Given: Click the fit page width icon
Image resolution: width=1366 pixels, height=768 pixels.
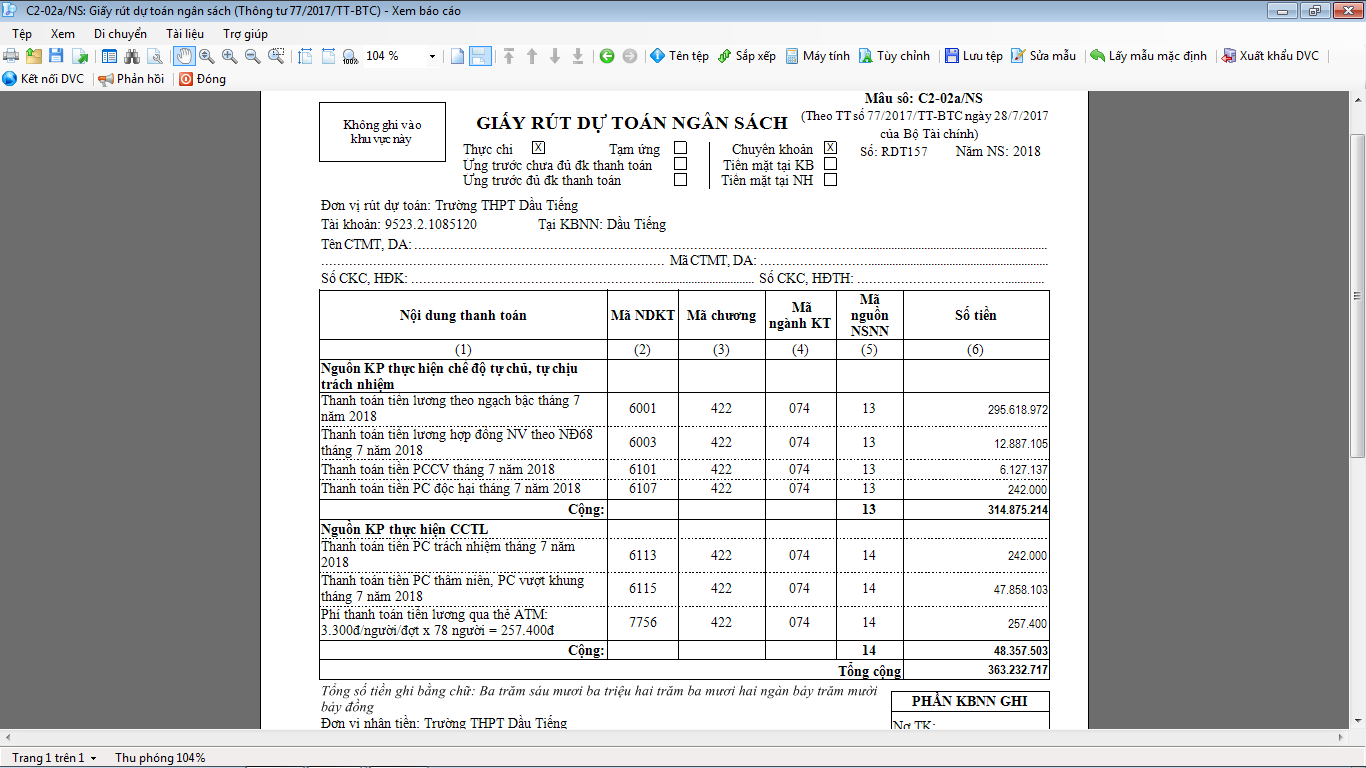Looking at the screenshot, I should coord(306,56).
